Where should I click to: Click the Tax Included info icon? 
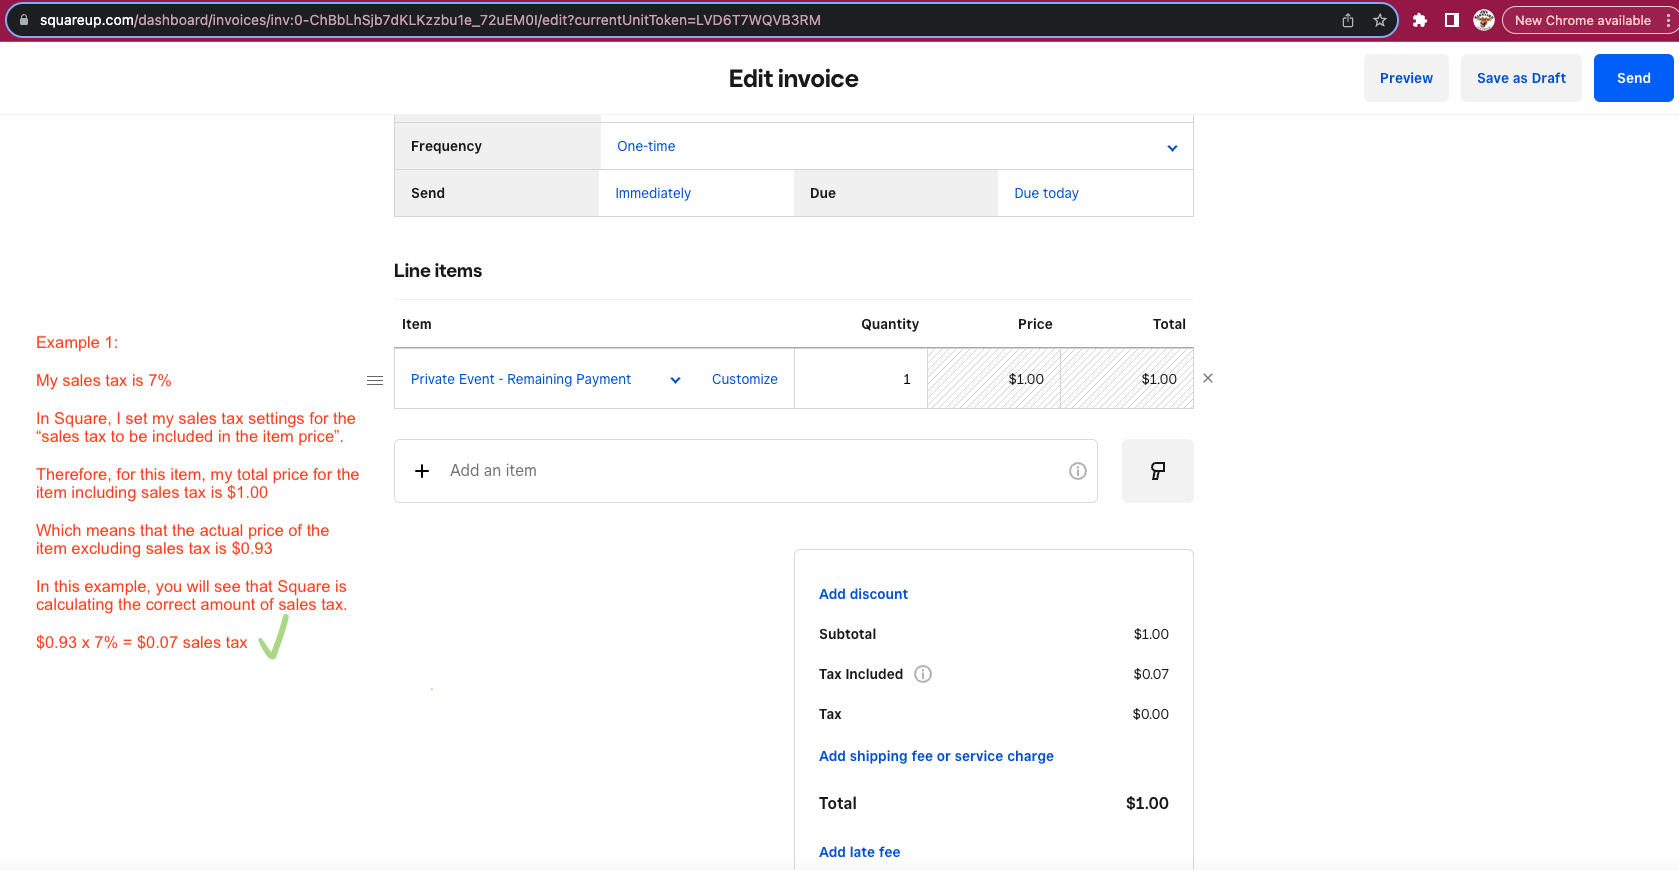tap(923, 674)
